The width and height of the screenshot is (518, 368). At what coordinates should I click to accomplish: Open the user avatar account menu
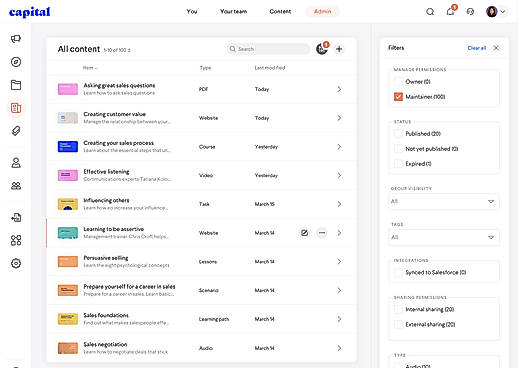click(496, 12)
